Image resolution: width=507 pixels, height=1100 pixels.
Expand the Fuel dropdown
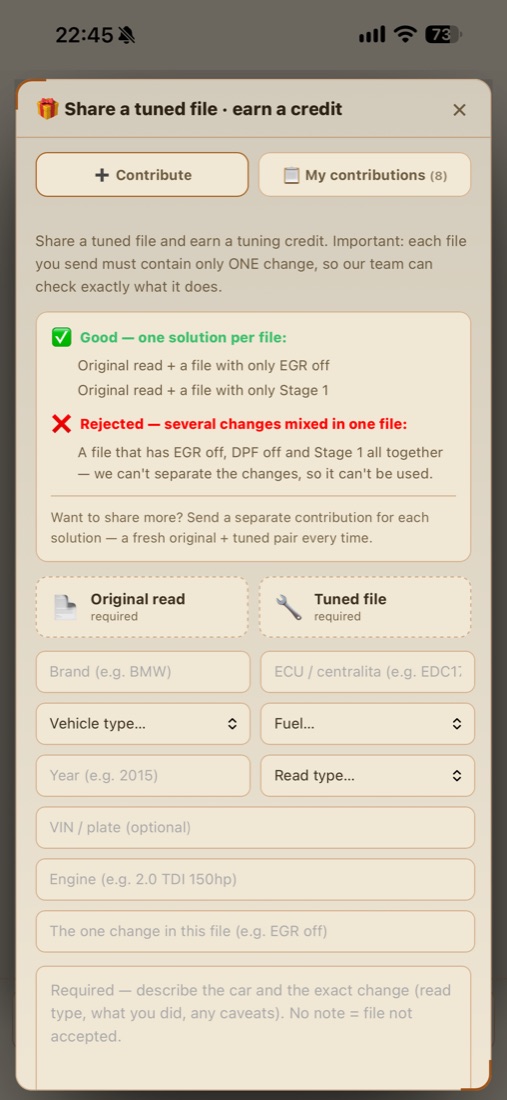[367, 724]
